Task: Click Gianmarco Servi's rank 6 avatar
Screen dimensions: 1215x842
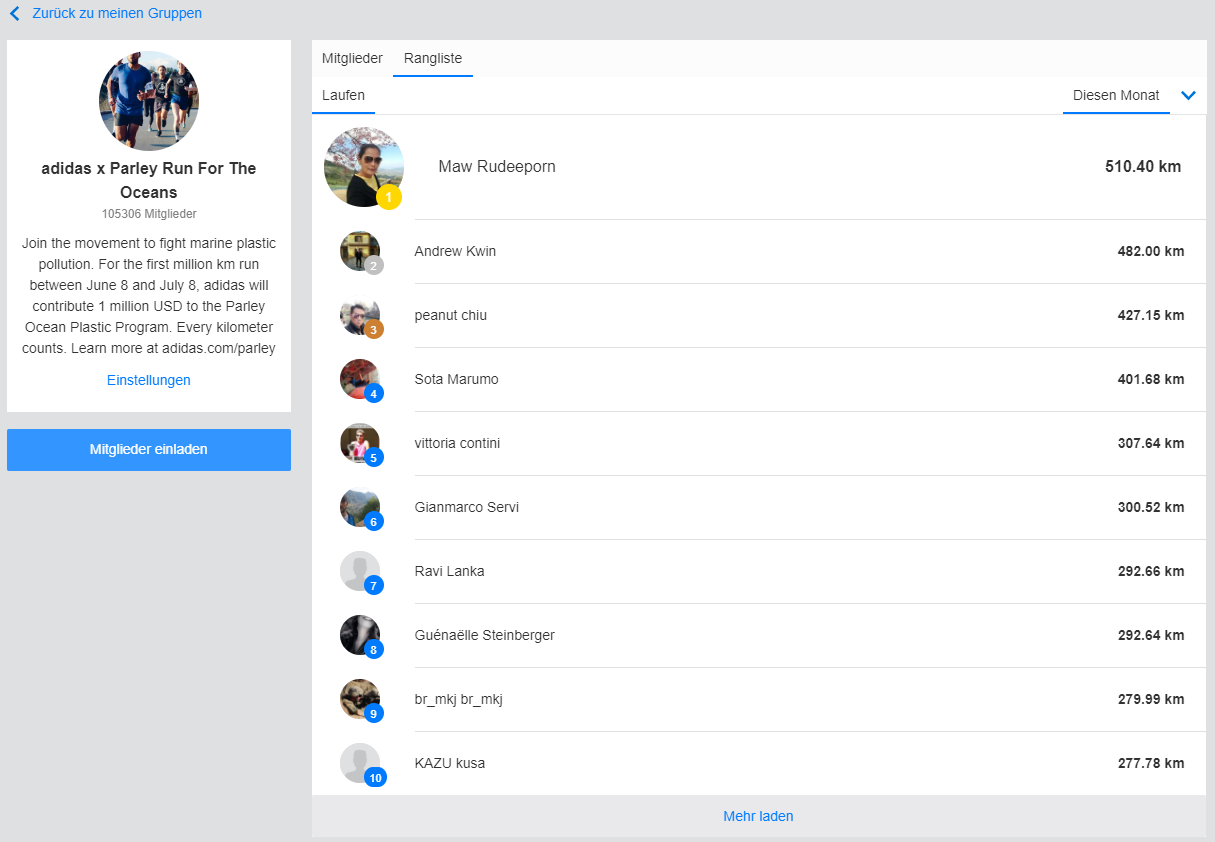Action: 359,507
